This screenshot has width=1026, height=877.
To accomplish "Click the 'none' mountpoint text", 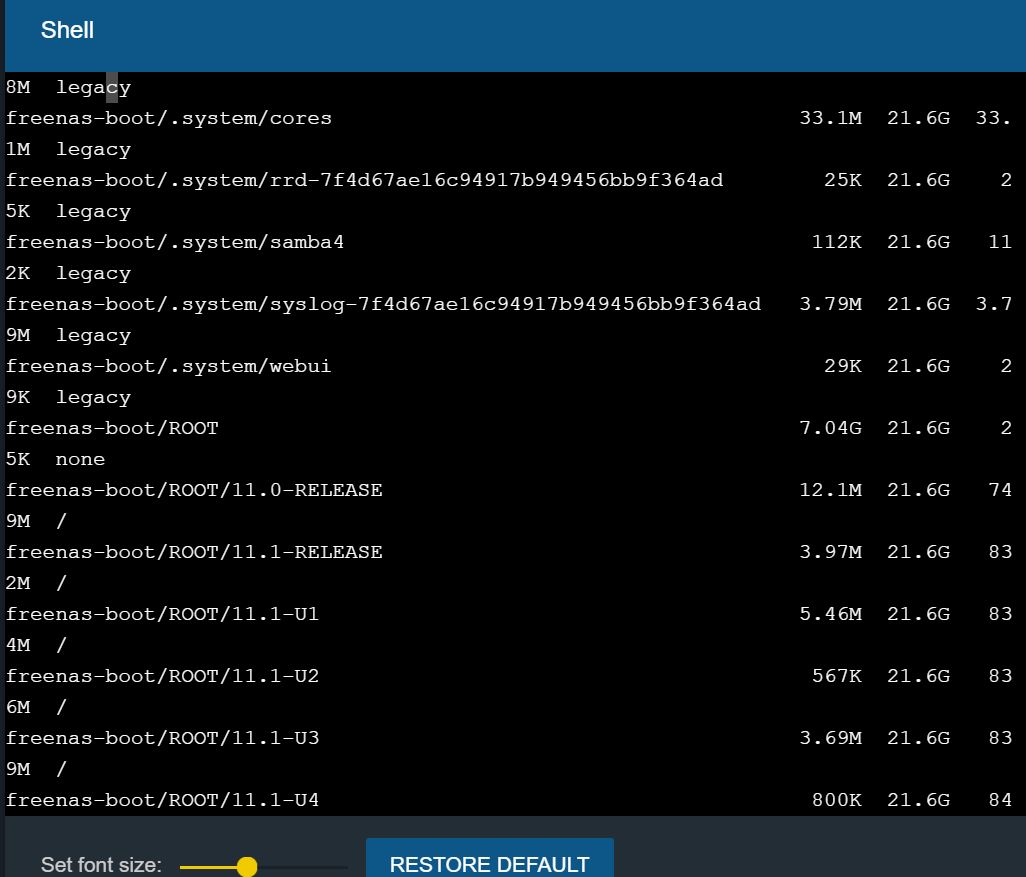I will (x=80, y=459).
